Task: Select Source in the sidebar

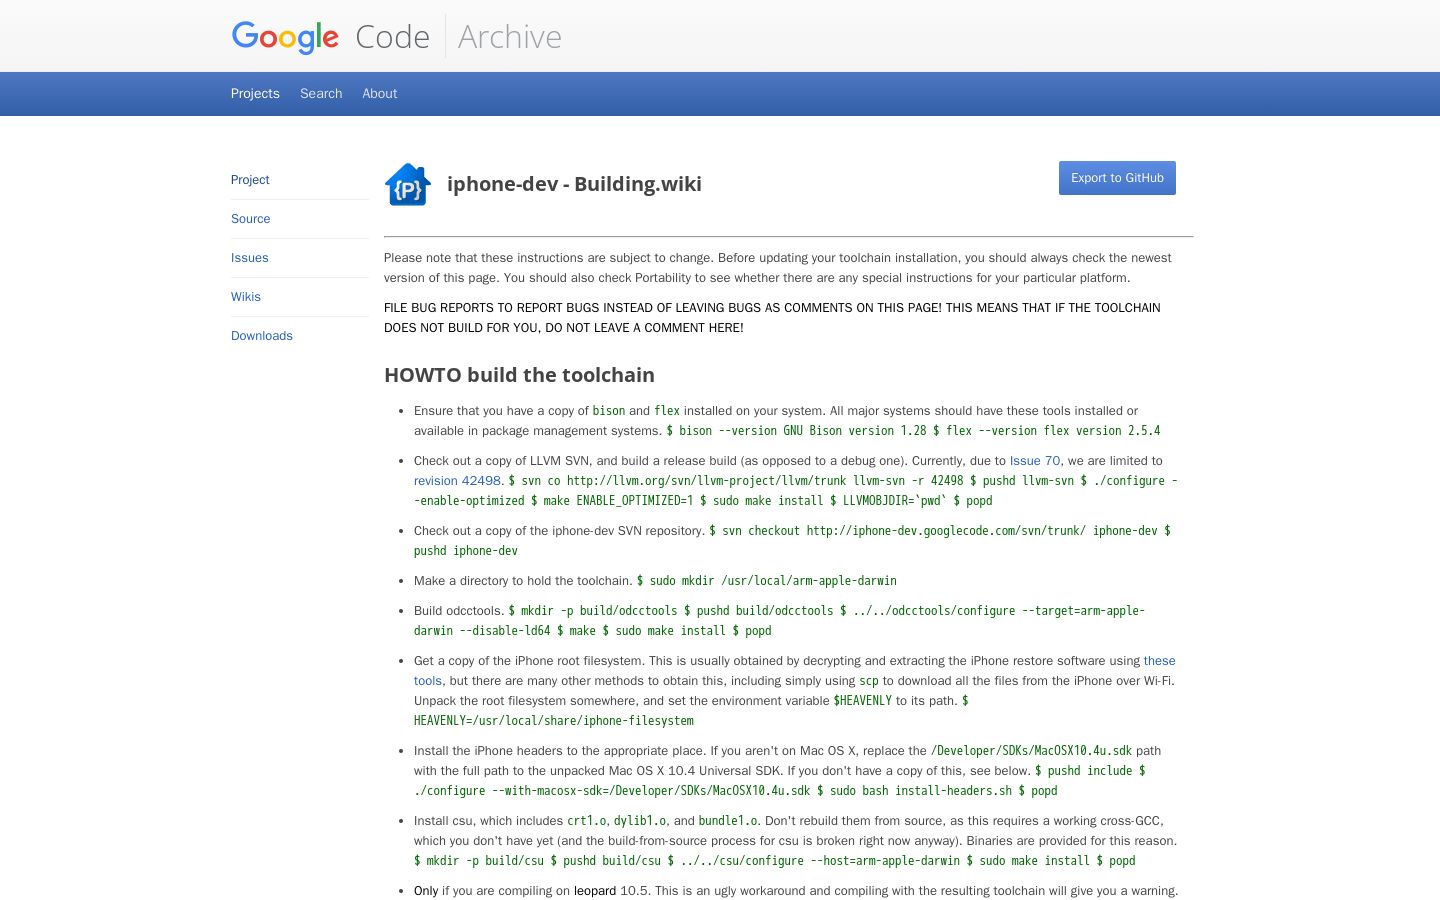Action: coord(251,219)
